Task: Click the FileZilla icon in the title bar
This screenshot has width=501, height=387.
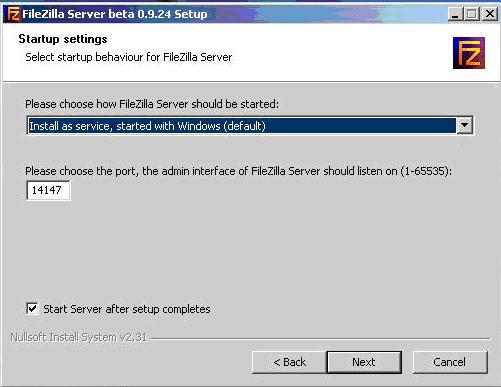Action: pyautogui.click(x=13, y=14)
